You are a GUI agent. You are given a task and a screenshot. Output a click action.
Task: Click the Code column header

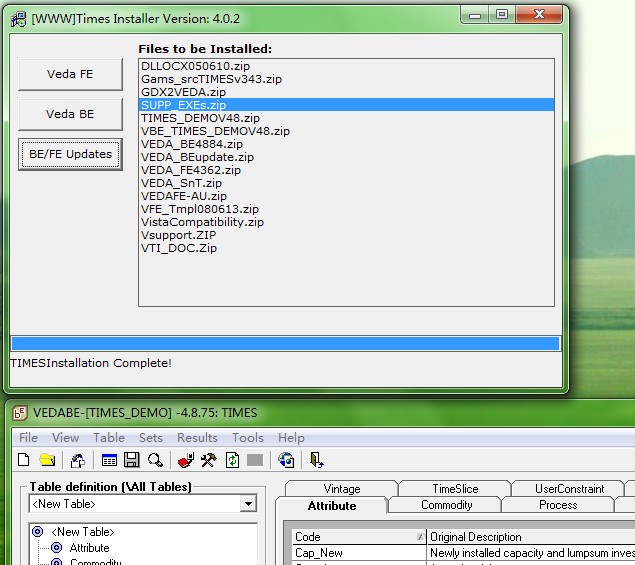click(359, 537)
